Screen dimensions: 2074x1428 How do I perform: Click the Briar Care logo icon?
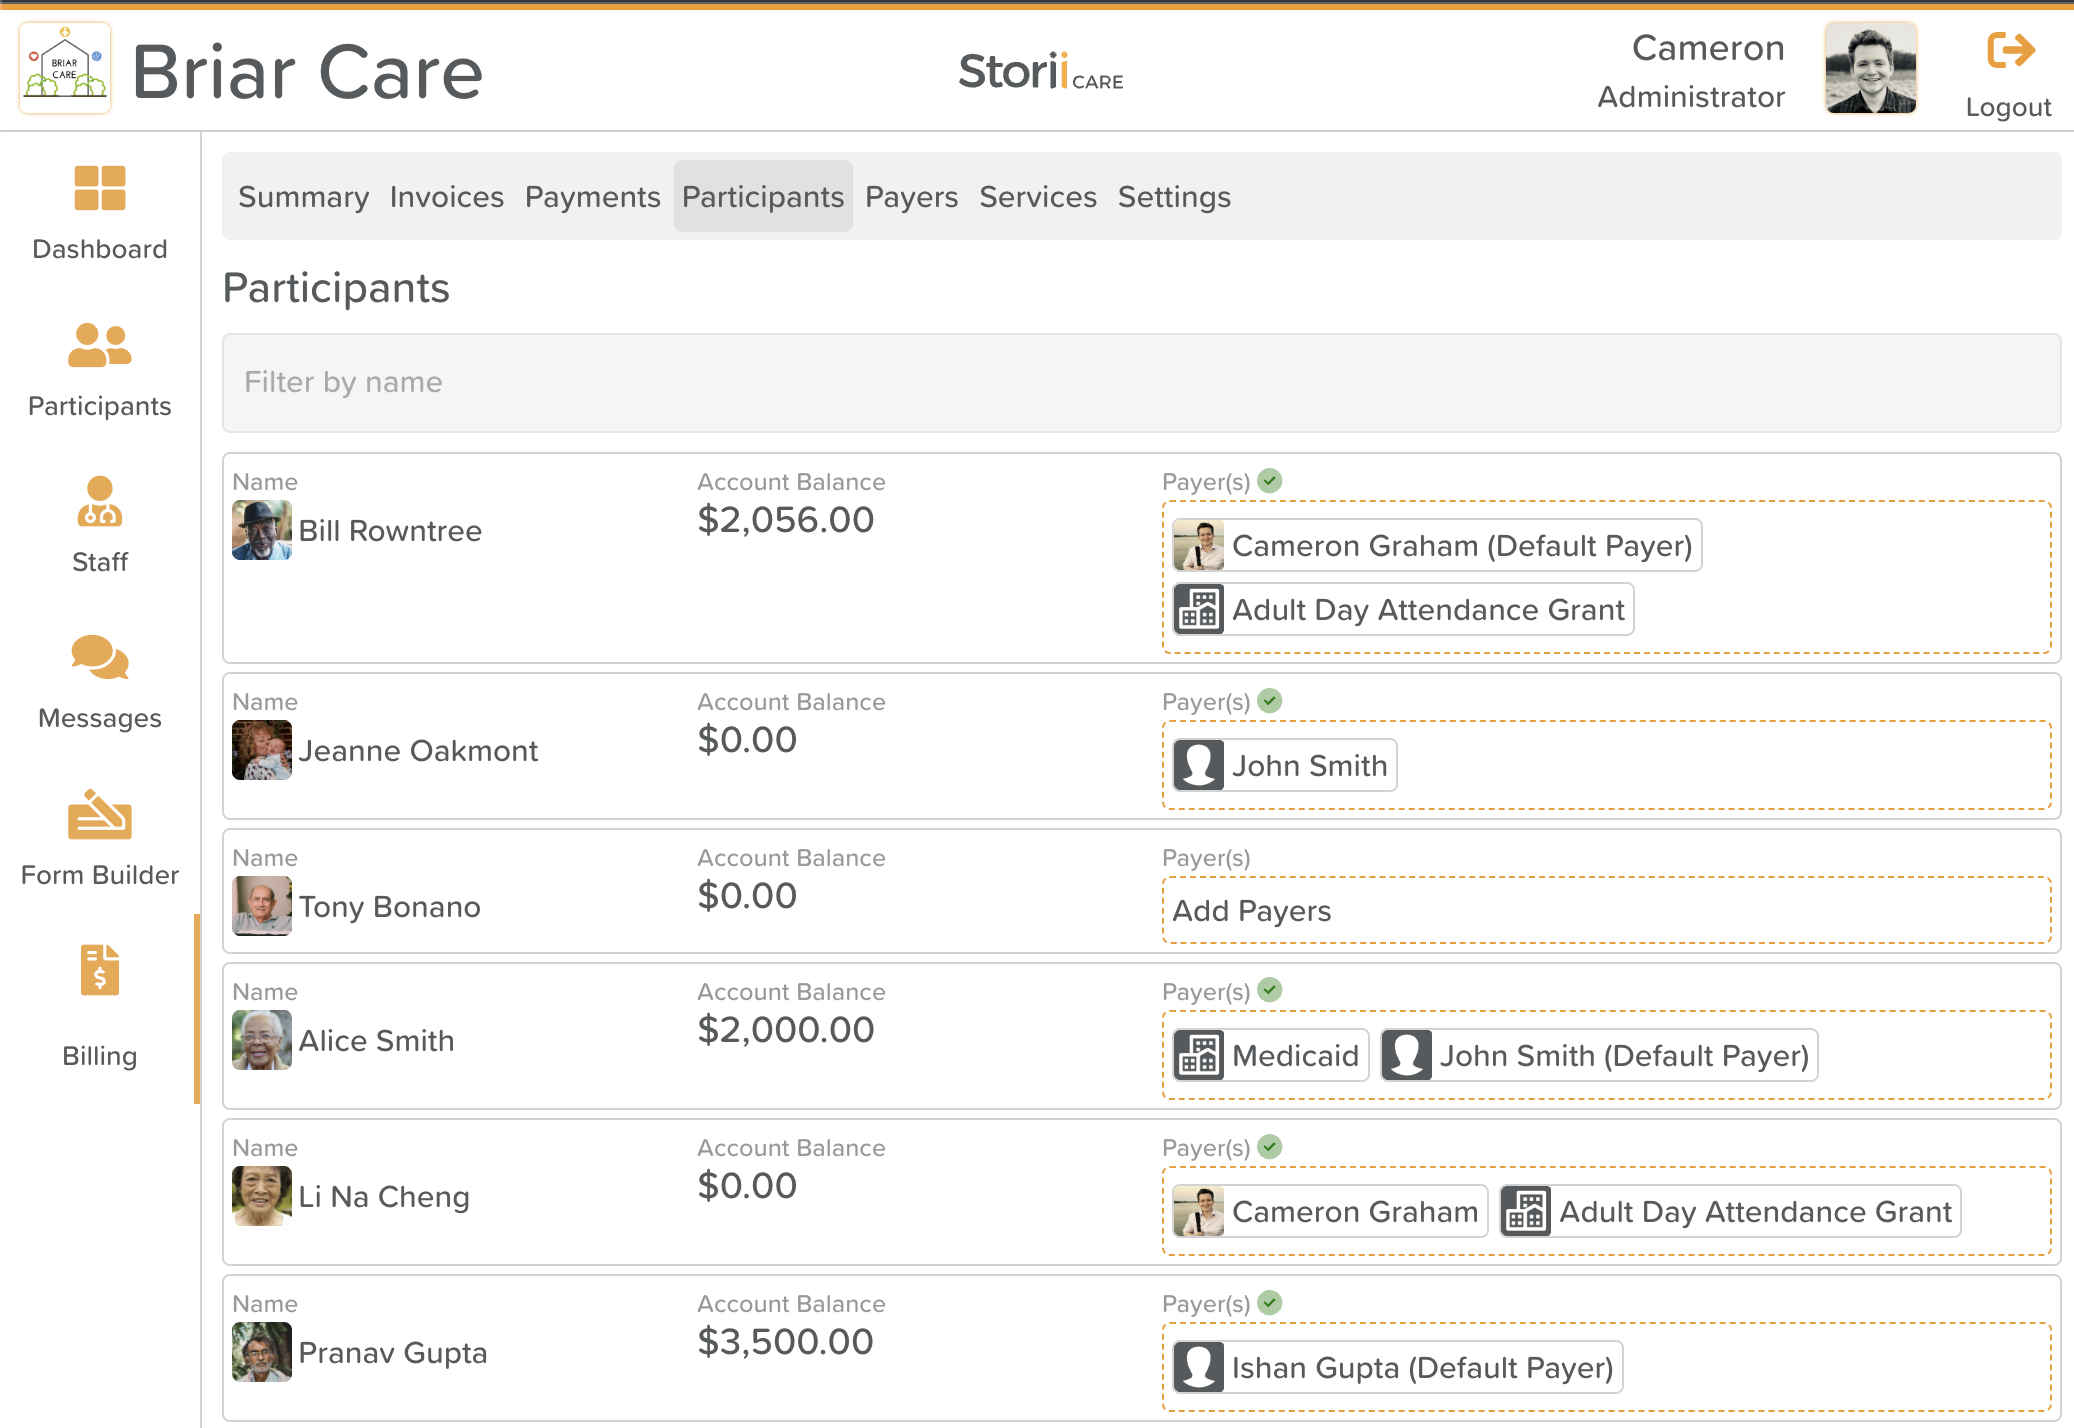coord(66,69)
